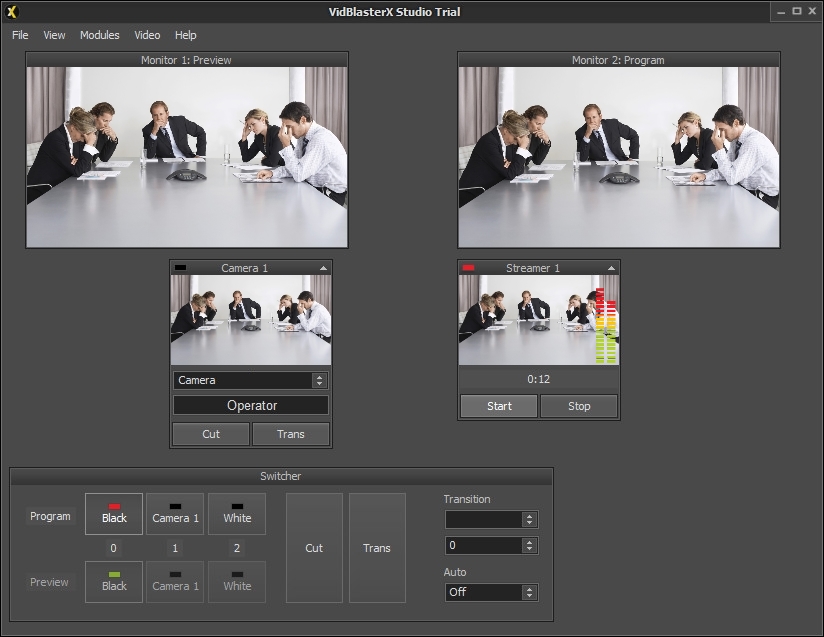Click the Streamer 1 red tally indicator
This screenshot has height=637, width=824.
coord(468,268)
